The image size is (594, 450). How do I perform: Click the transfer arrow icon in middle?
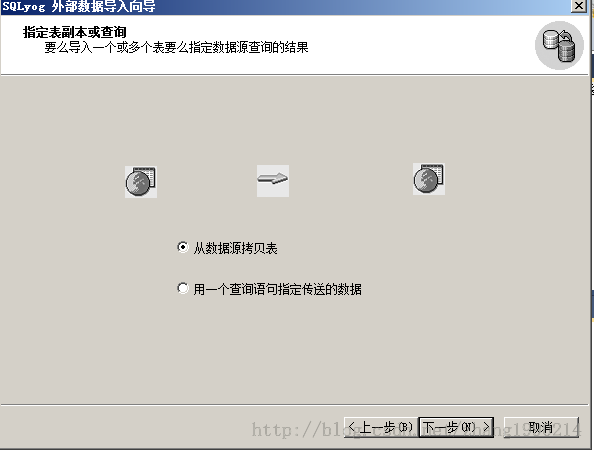point(273,181)
